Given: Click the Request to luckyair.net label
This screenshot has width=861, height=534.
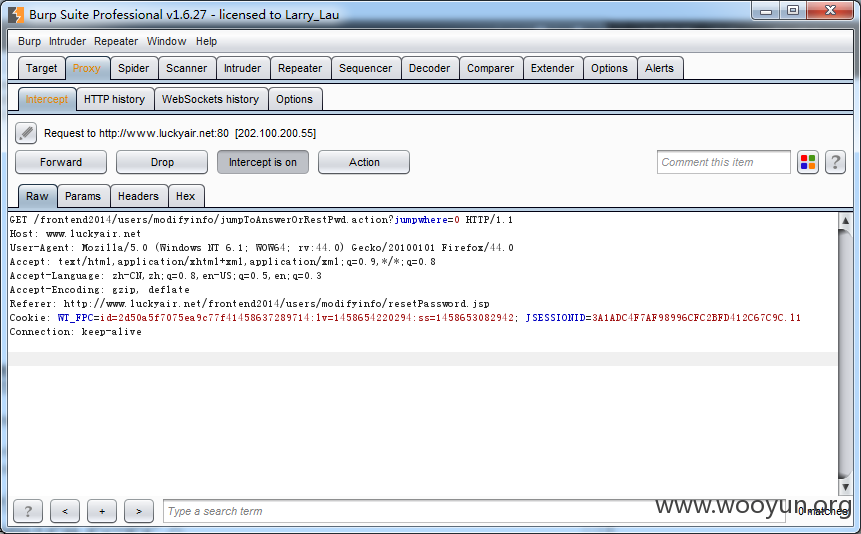Looking at the screenshot, I should point(180,133).
